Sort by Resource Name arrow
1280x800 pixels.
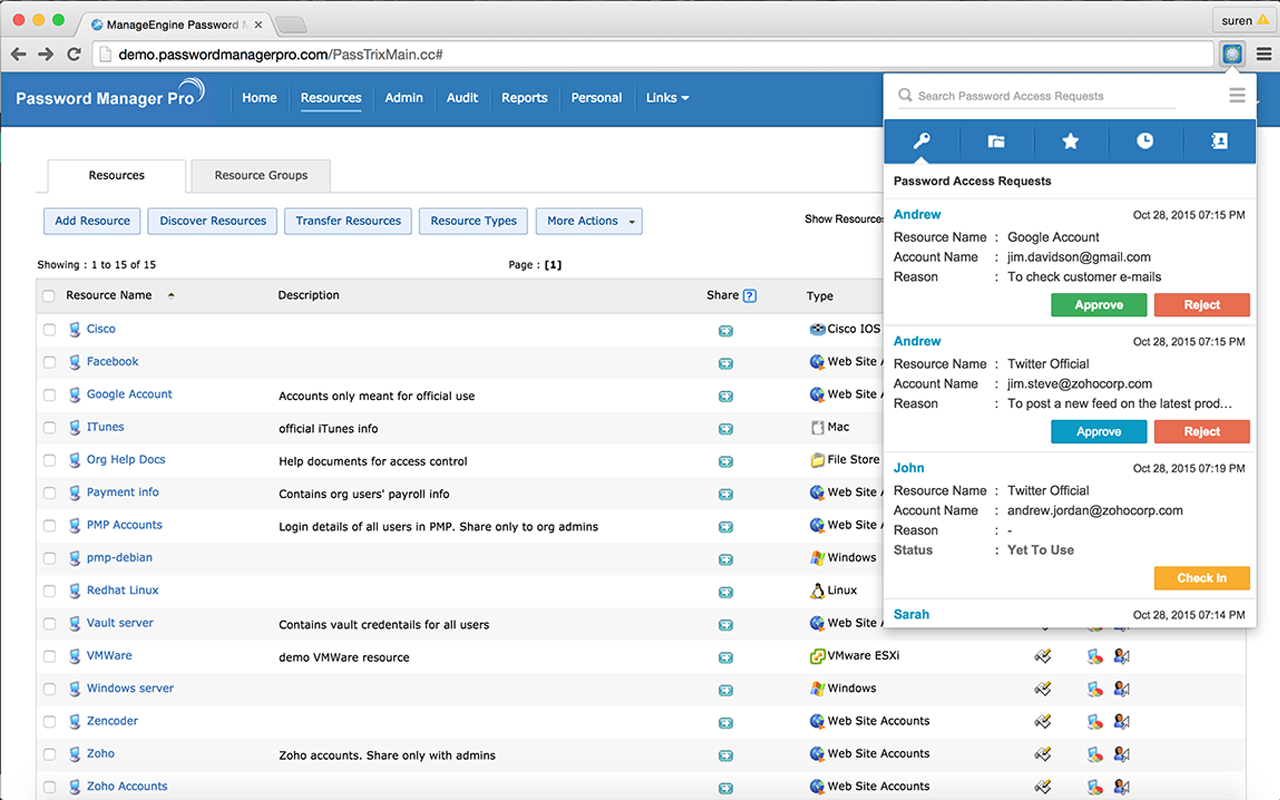pyautogui.click(x=171, y=296)
